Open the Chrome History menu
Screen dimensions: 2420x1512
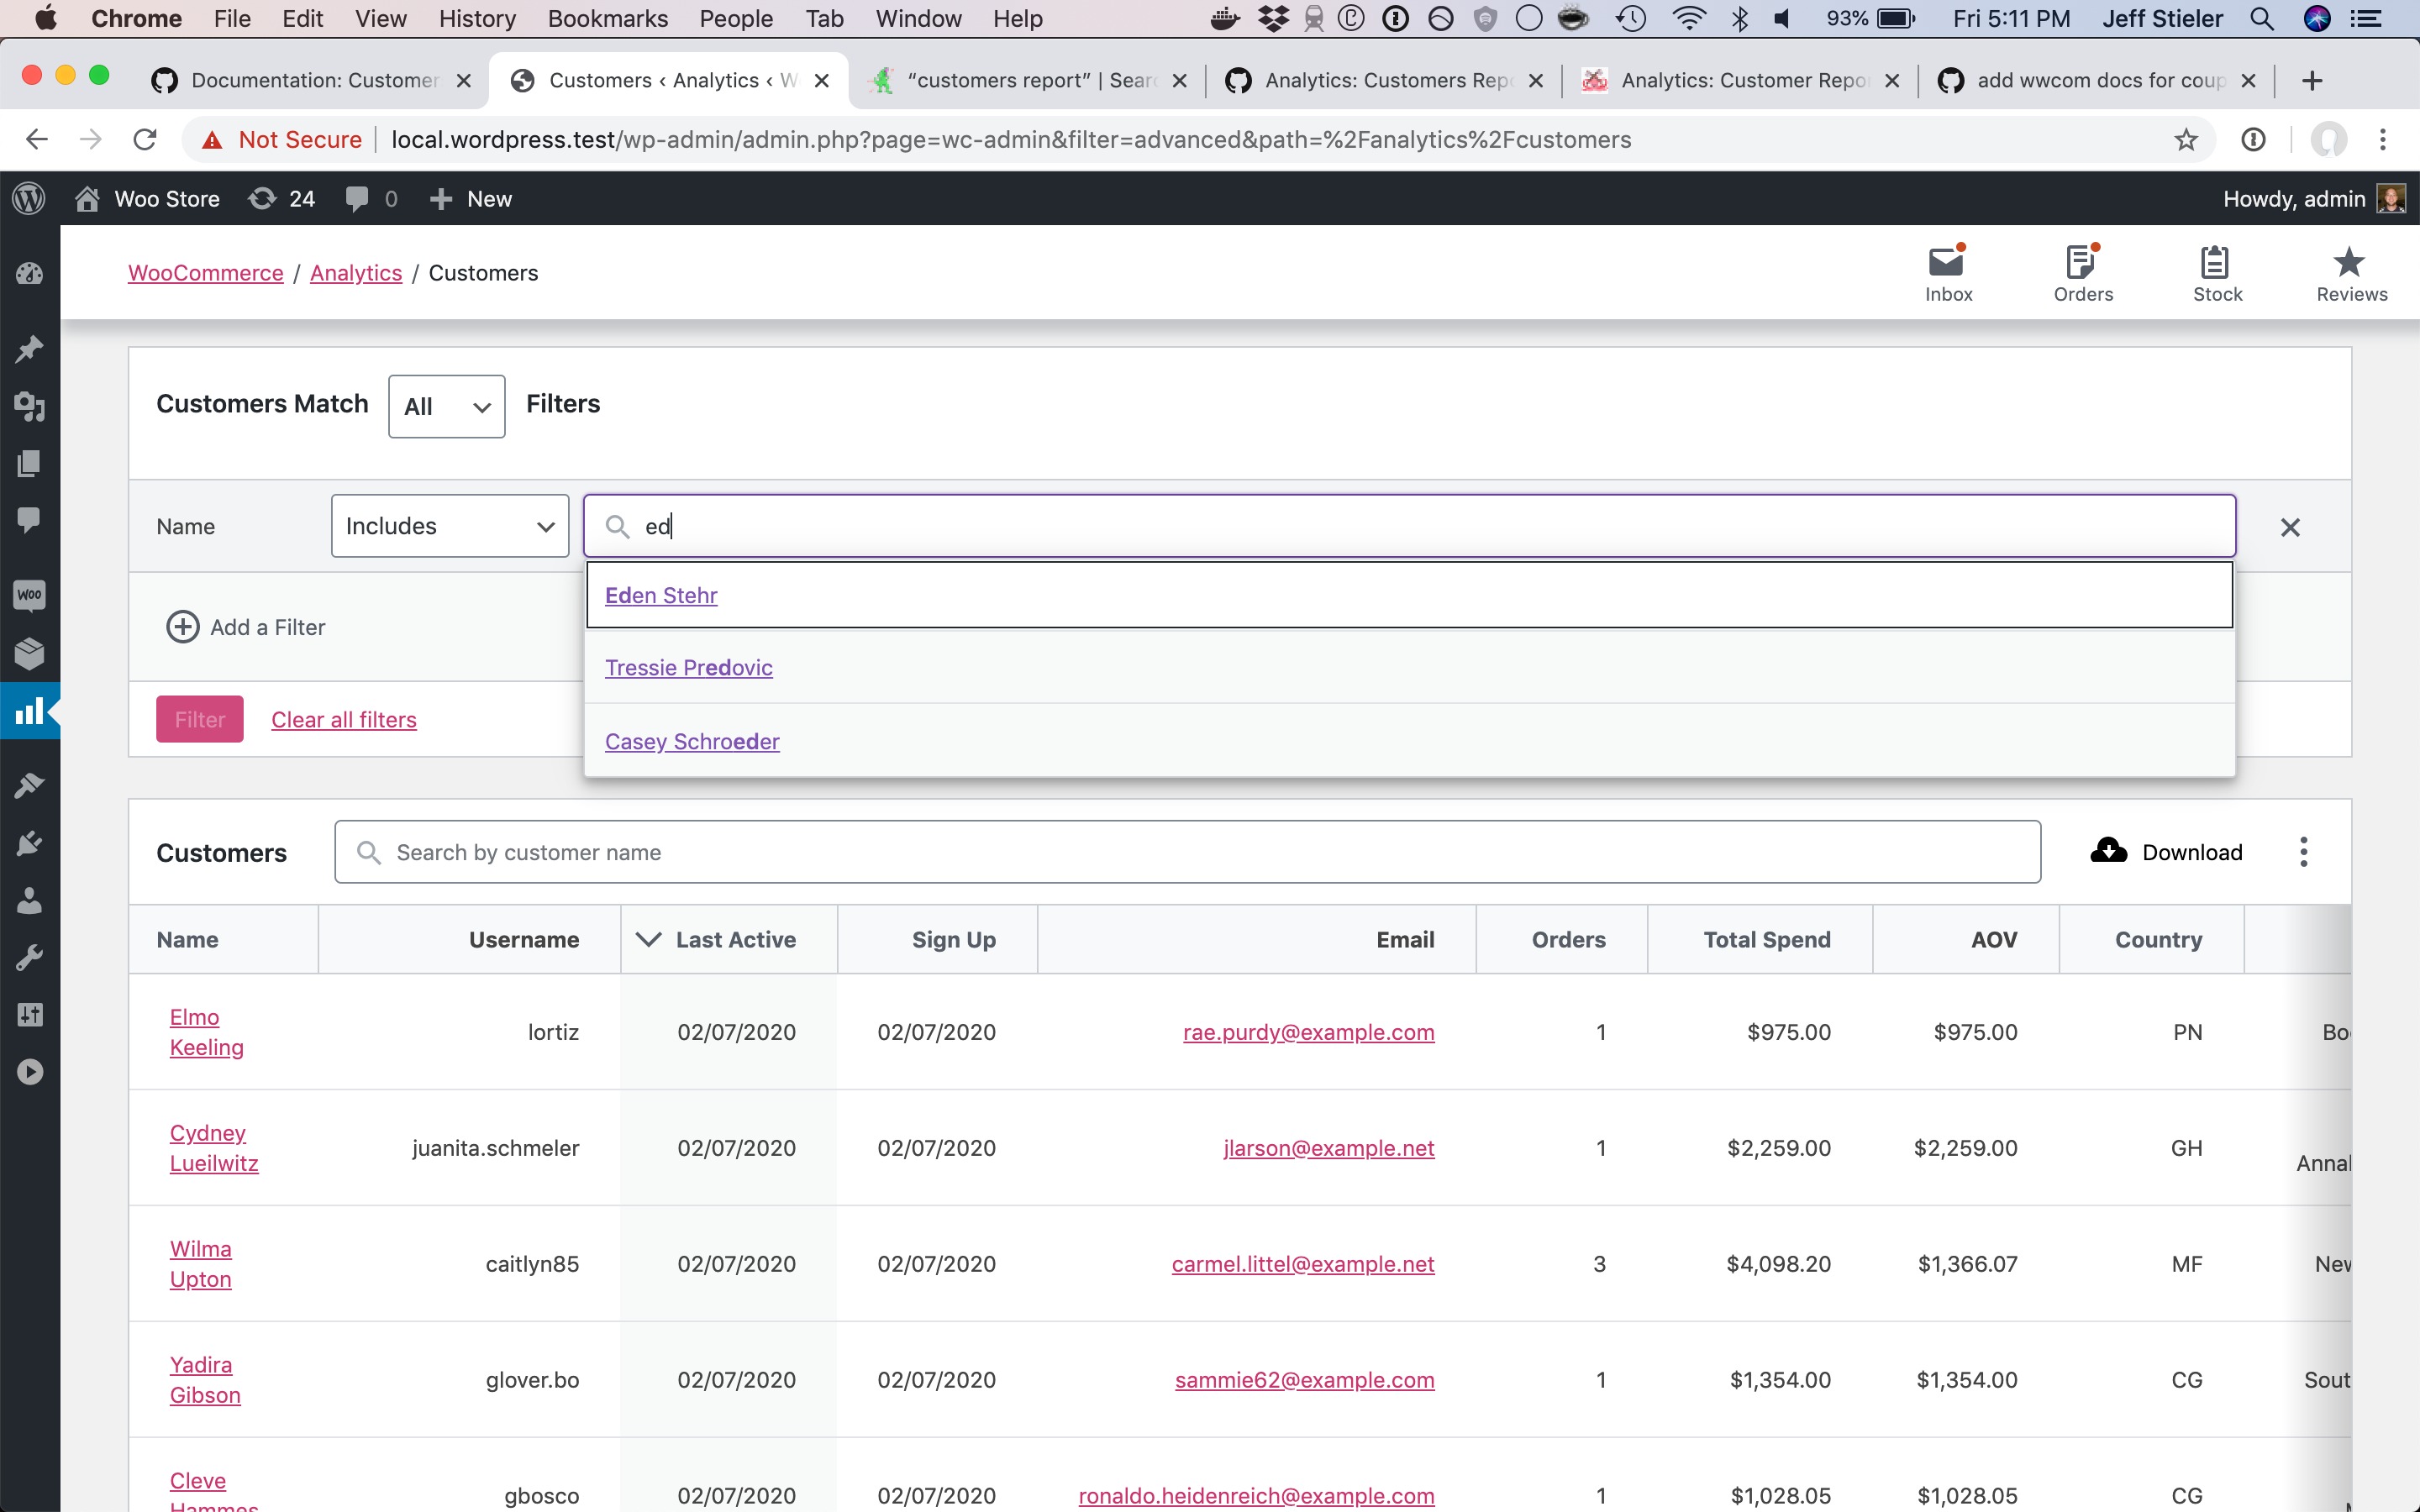click(477, 19)
